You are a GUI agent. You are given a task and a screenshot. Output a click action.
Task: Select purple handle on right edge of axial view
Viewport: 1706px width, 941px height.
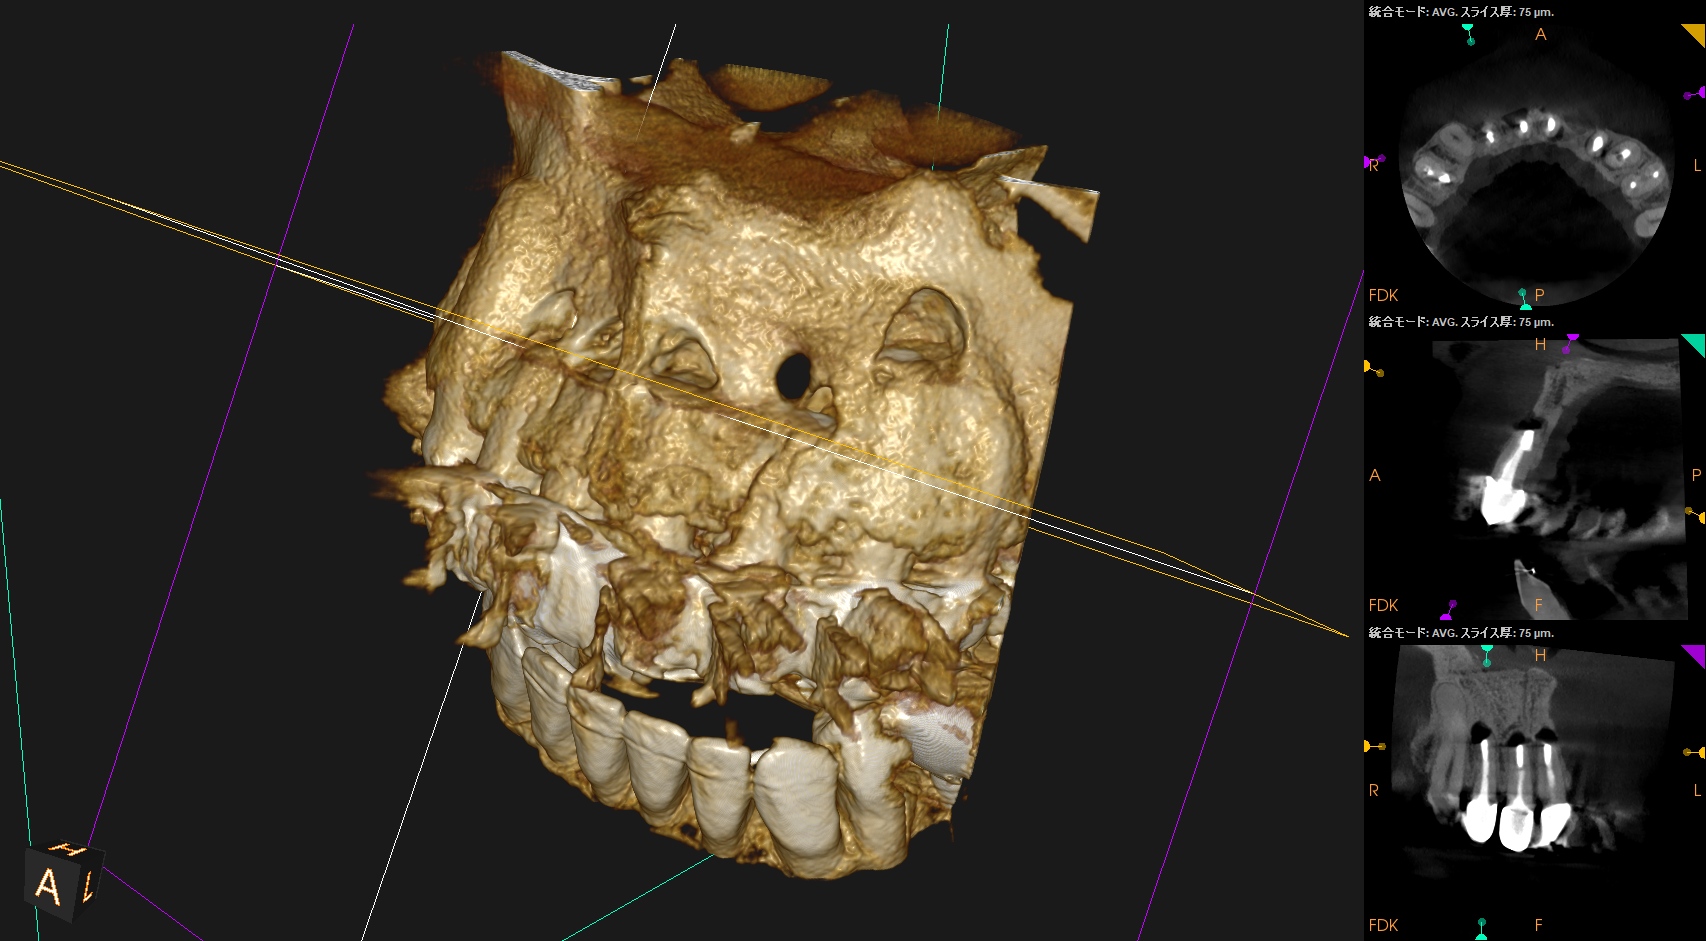(1695, 93)
